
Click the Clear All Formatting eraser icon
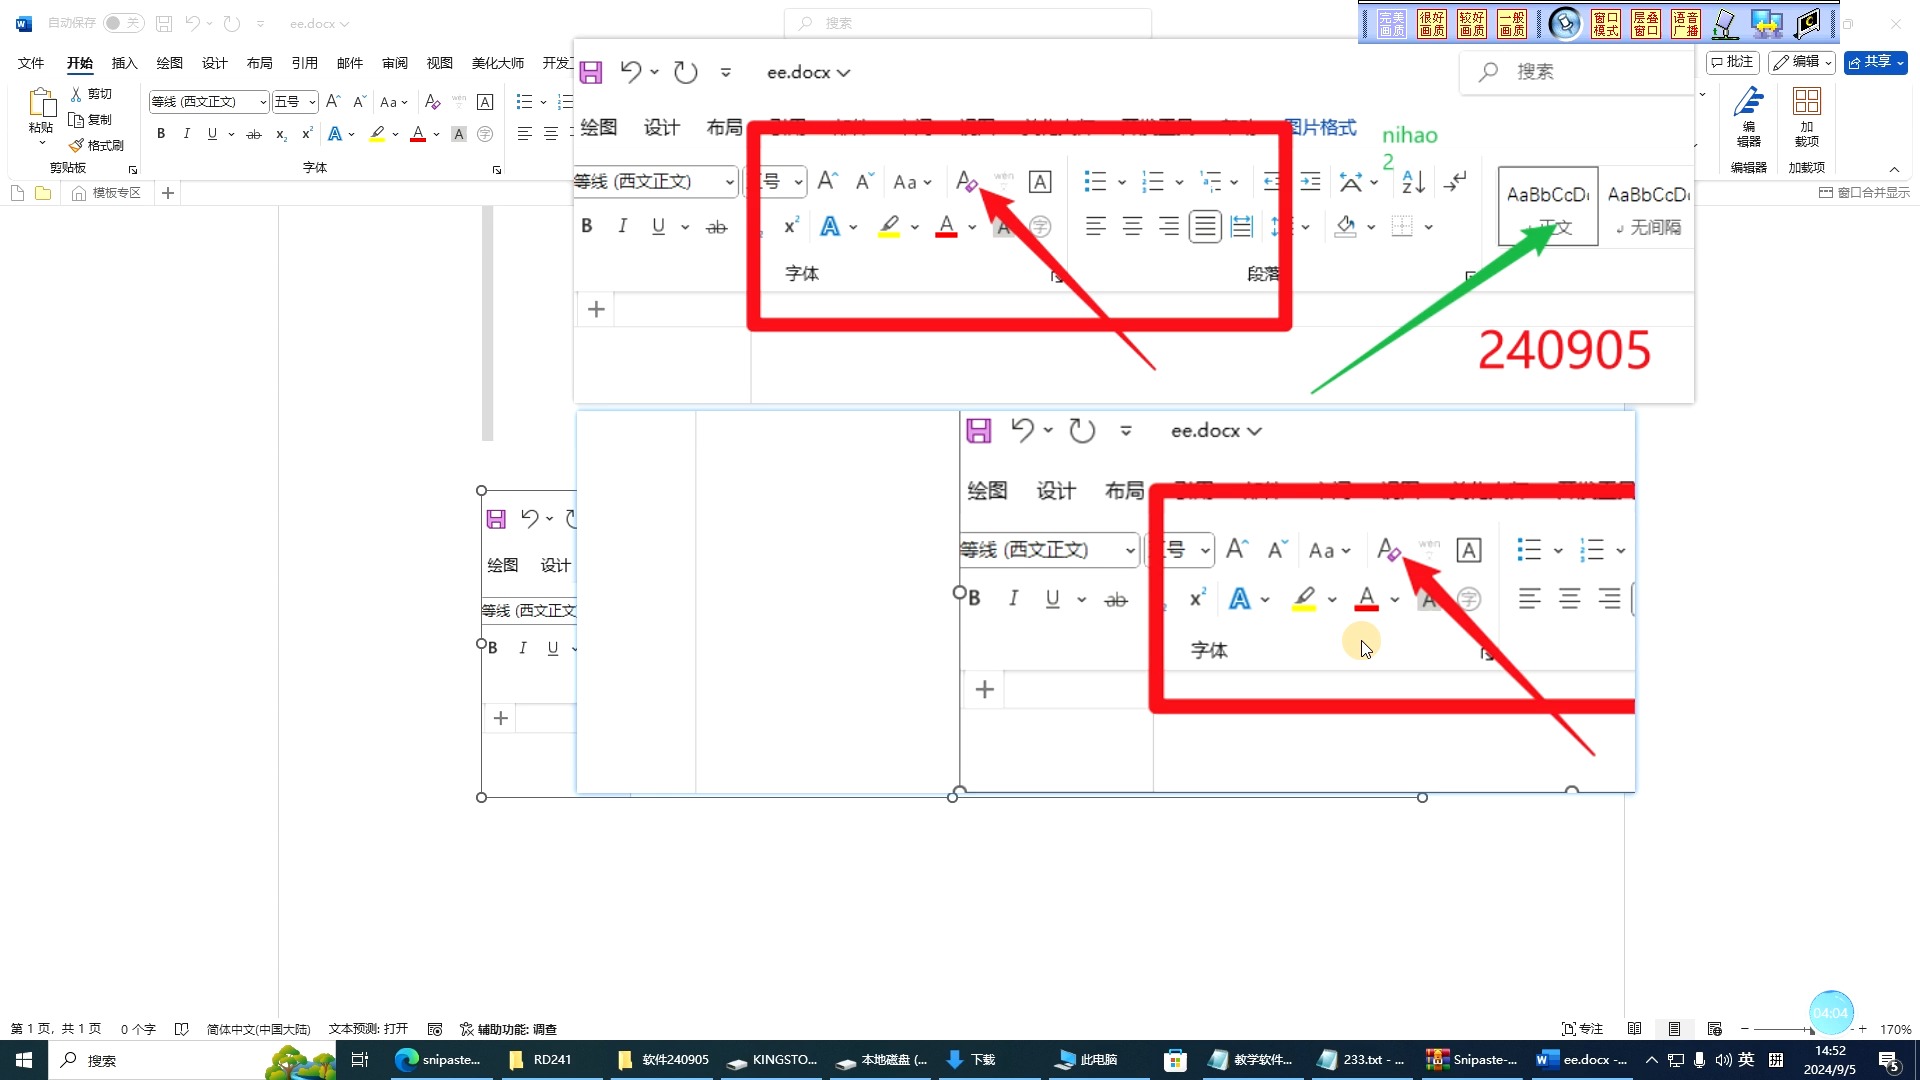click(432, 102)
